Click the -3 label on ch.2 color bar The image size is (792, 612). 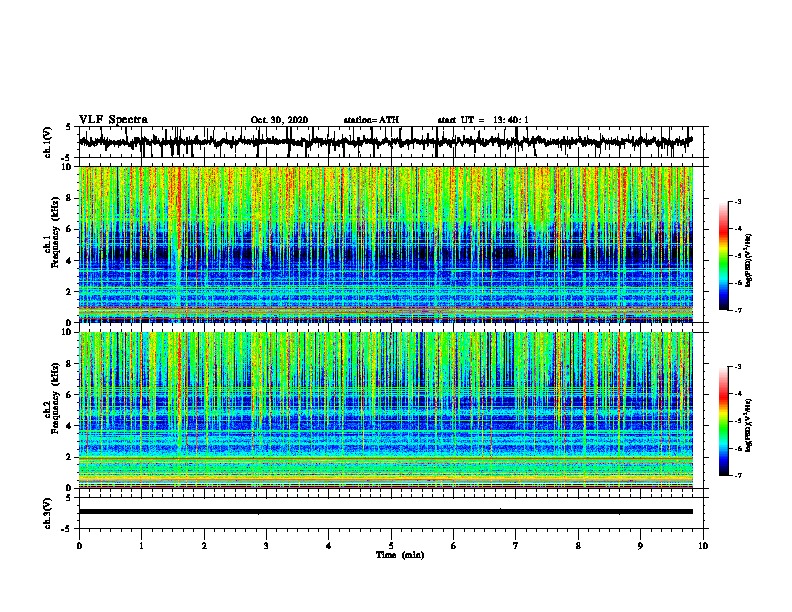738,367
